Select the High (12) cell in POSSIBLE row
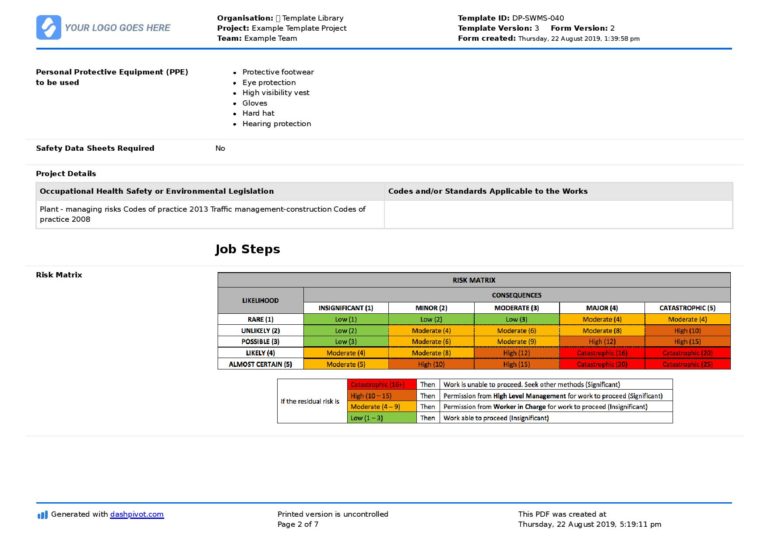The height and width of the screenshot is (543, 768). click(x=602, y=342)
